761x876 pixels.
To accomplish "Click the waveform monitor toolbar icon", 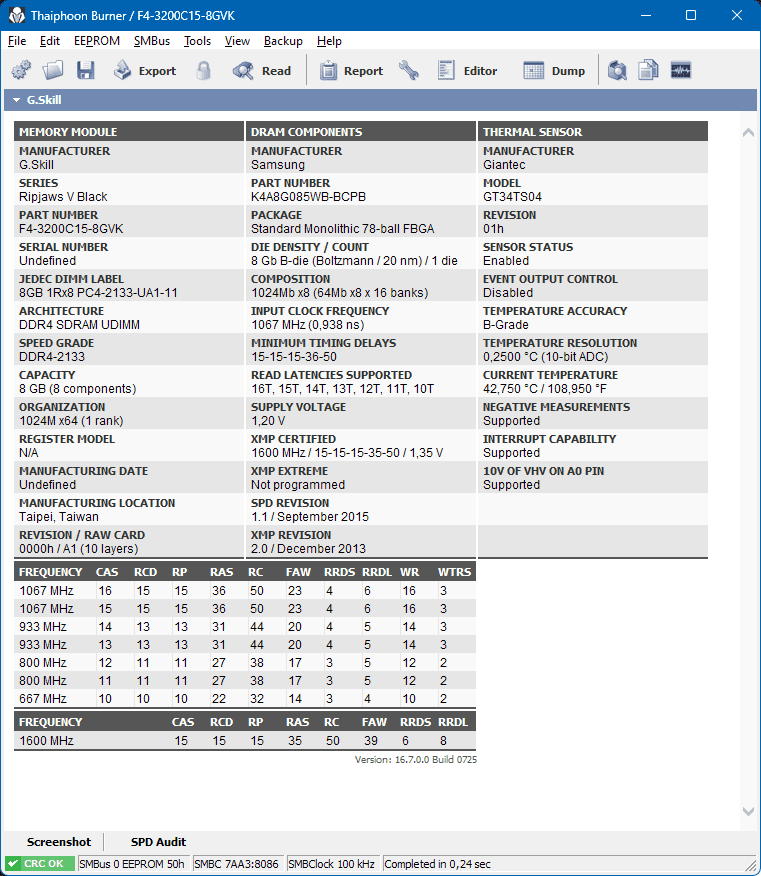I will (x=681, y=71).
